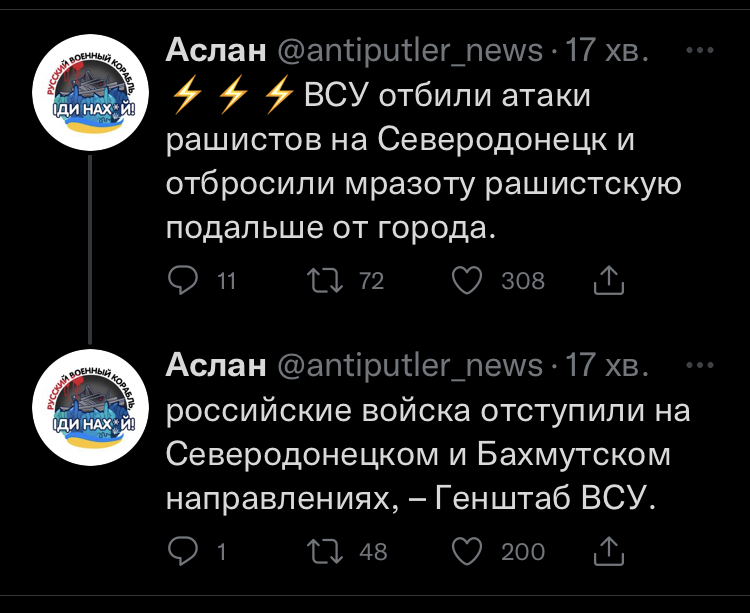Viewport: 750px width, 613px height.
Task: Open more options on the top tweet
Action: click(703, 49)
